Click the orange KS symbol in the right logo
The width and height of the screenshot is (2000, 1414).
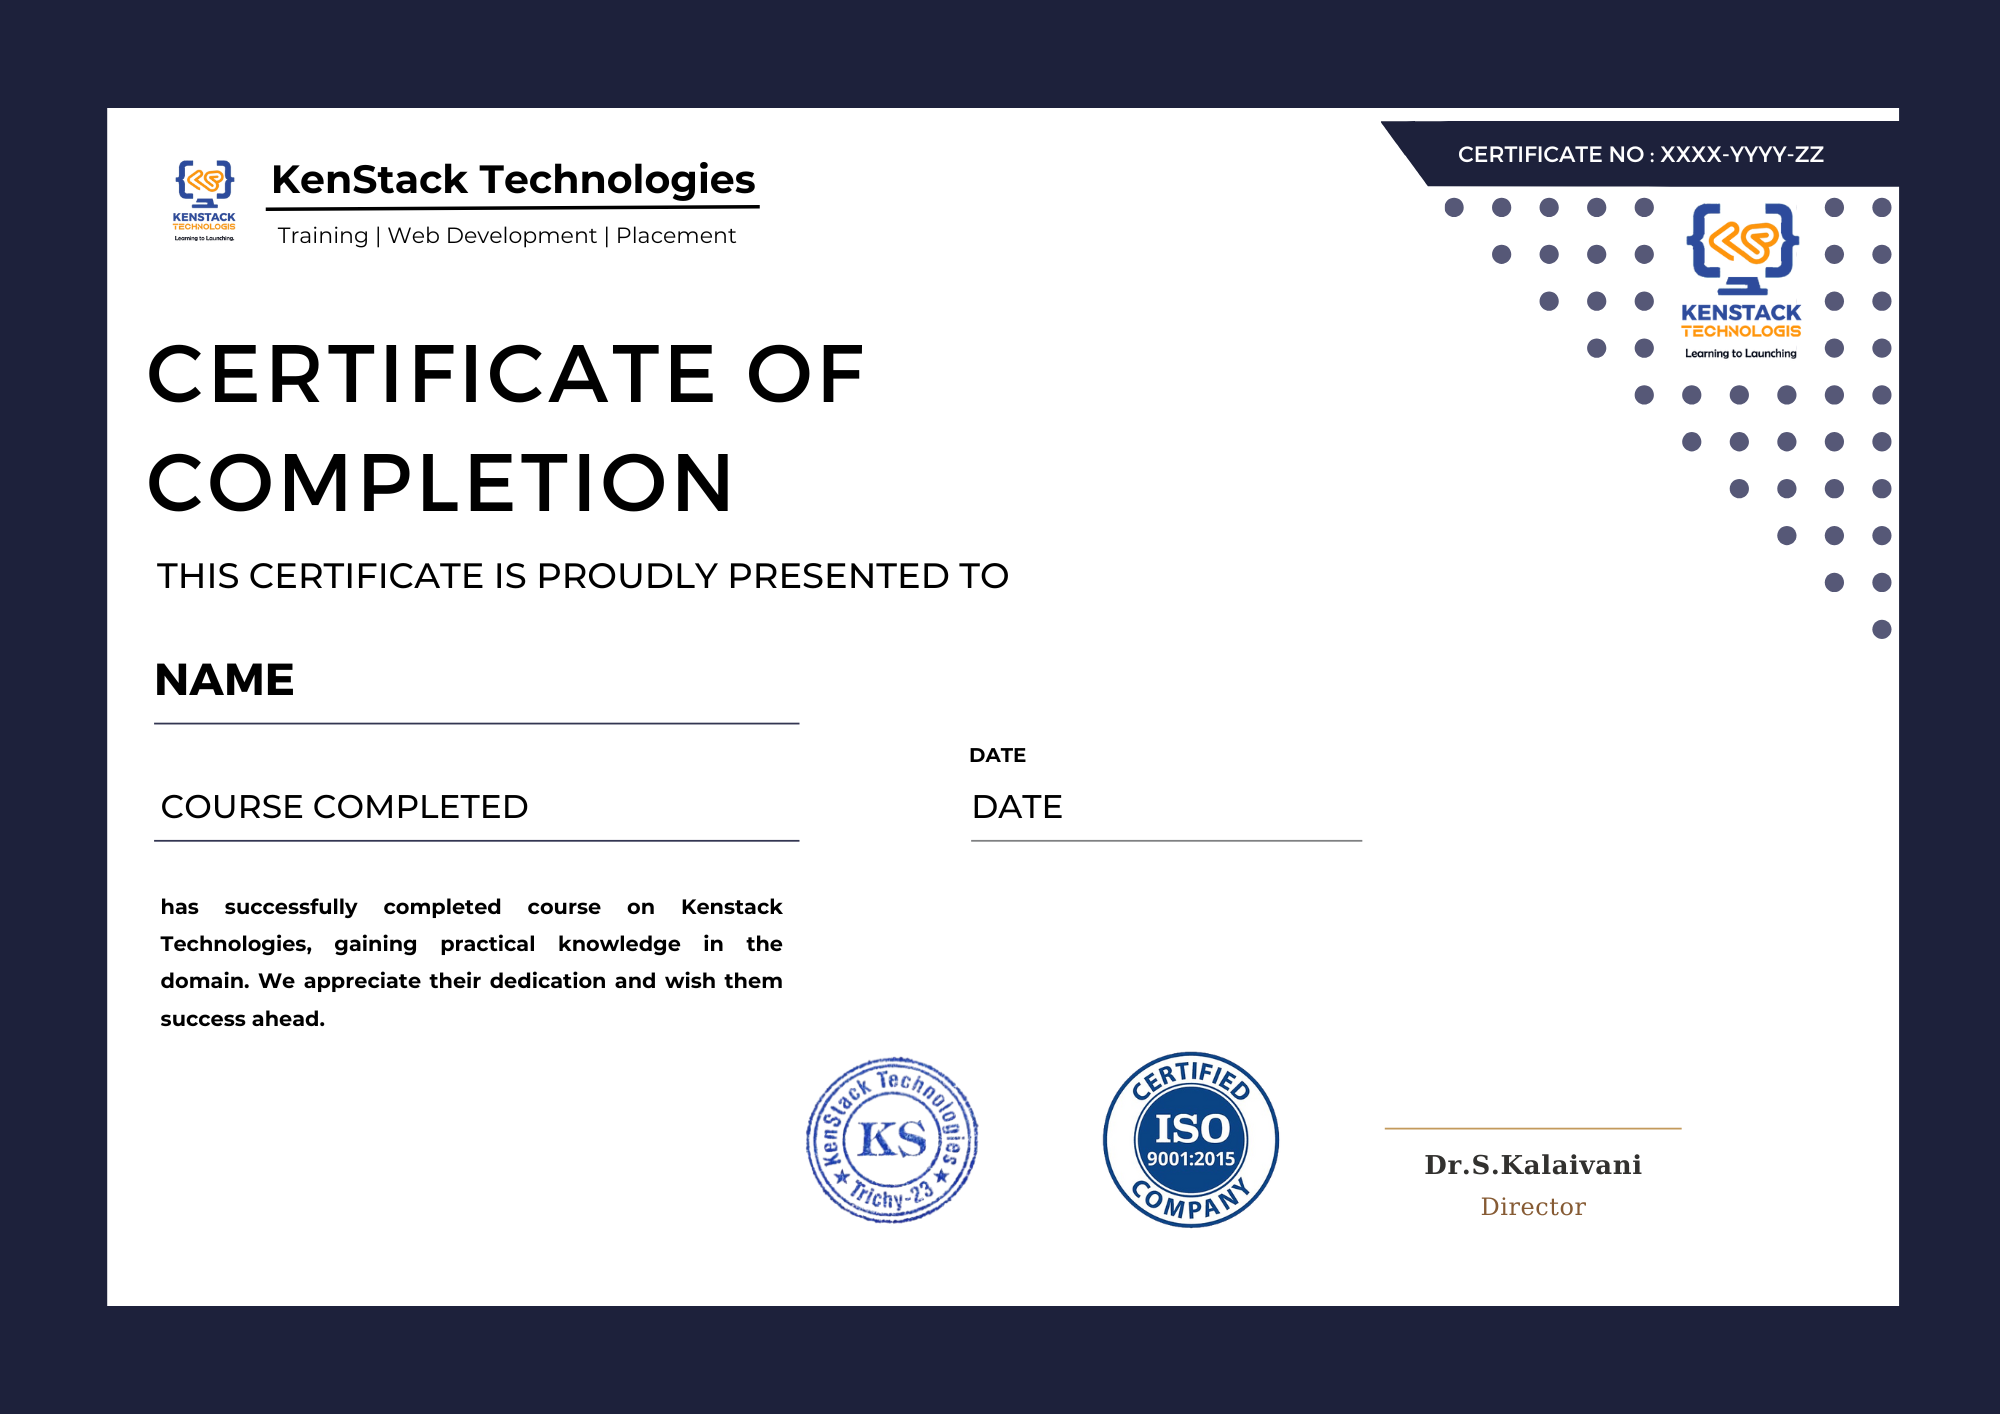pos(1744,240)
